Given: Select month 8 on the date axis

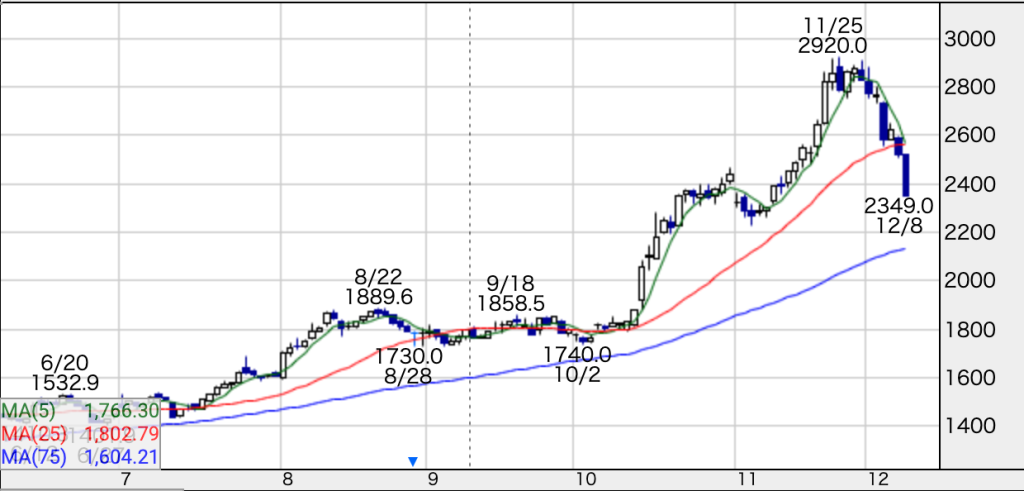Looking at the screenshot, I should (286, 478).
